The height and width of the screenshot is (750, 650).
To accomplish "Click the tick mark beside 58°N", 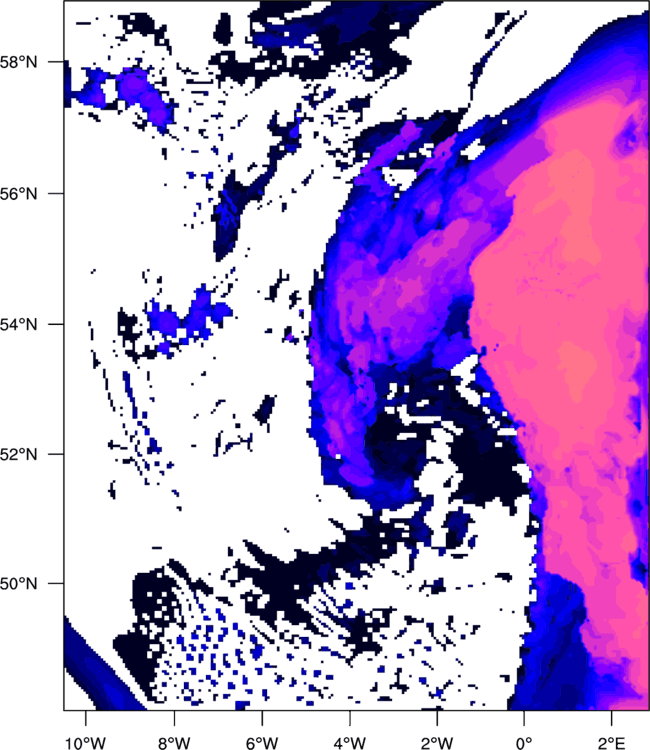I will 55,62.
